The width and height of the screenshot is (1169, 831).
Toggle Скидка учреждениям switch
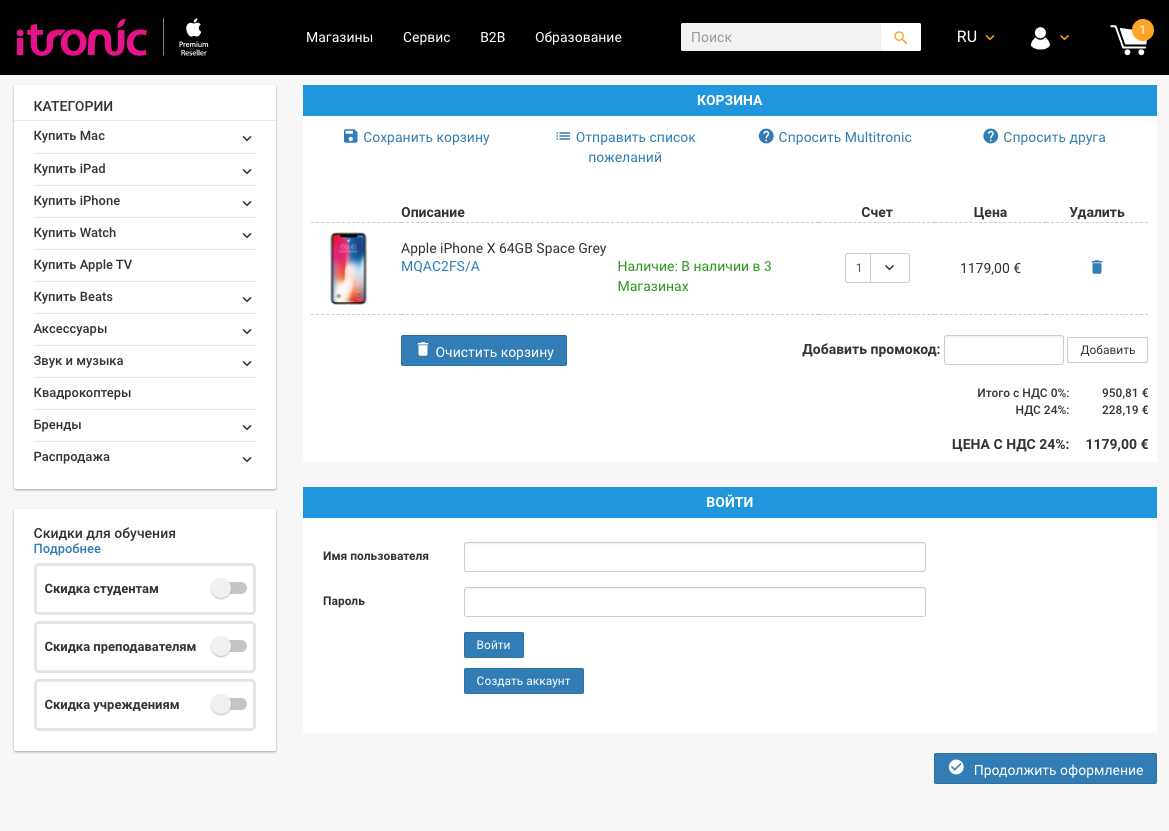tap(229, 704)
